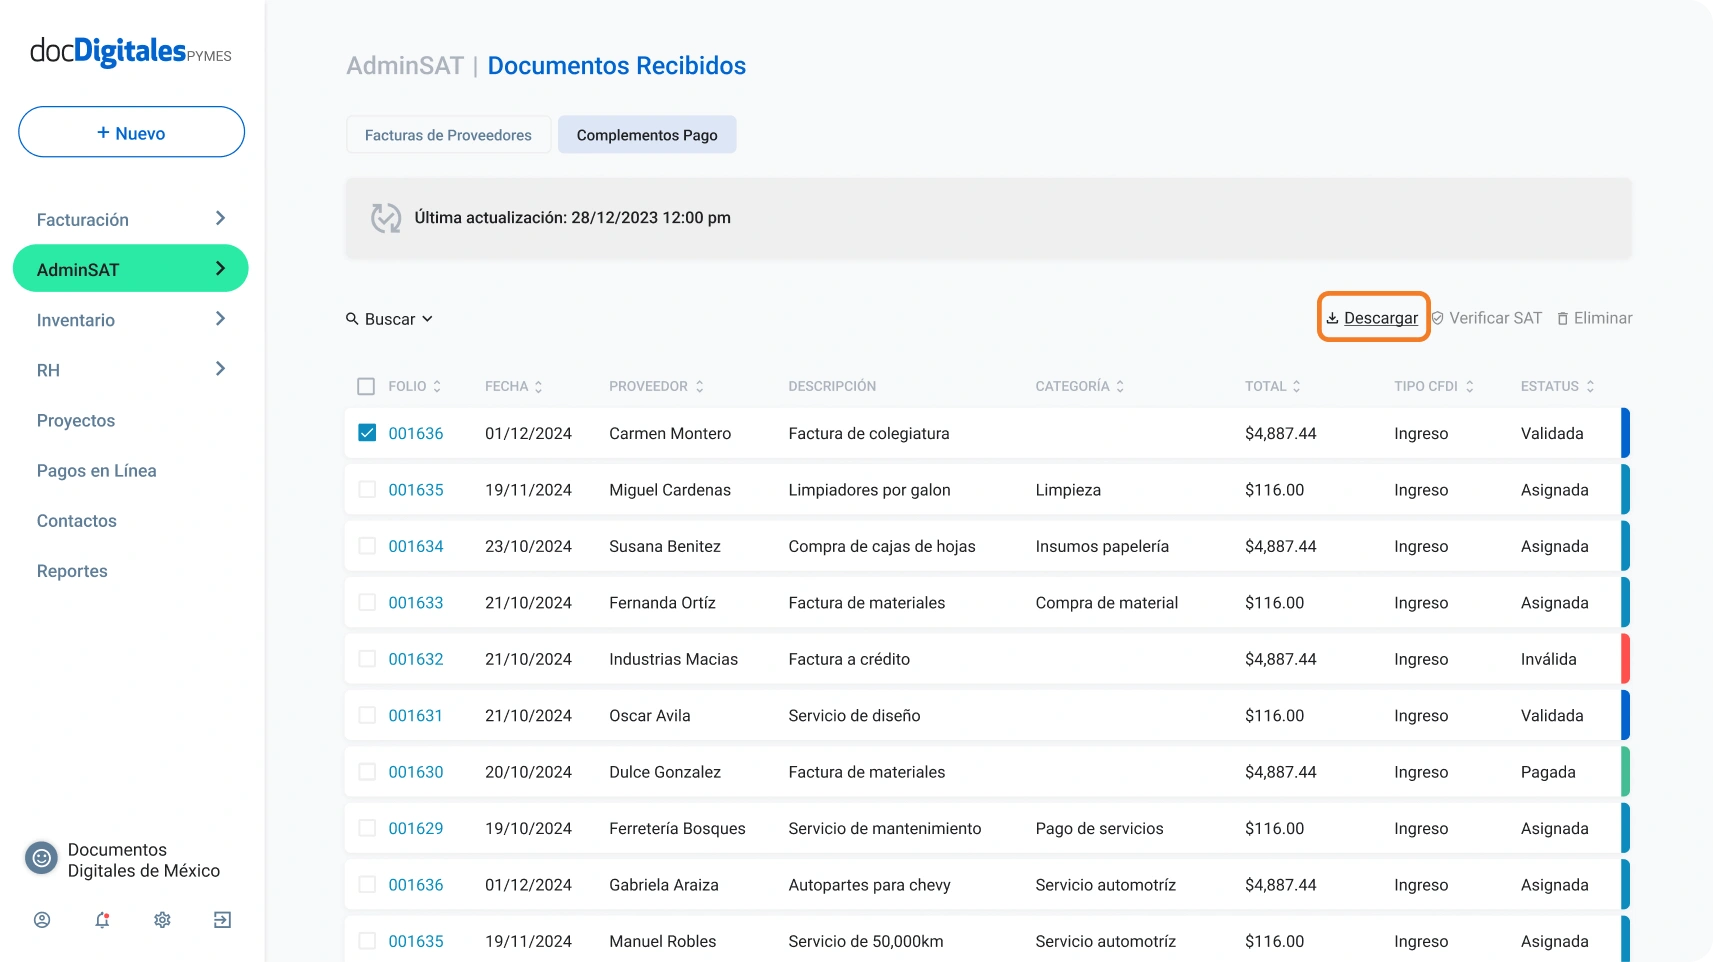This screenshot has width=1713, height=962.
Task: Click 'Servicio de mantenimiento' description
Action: click(885, 829)
